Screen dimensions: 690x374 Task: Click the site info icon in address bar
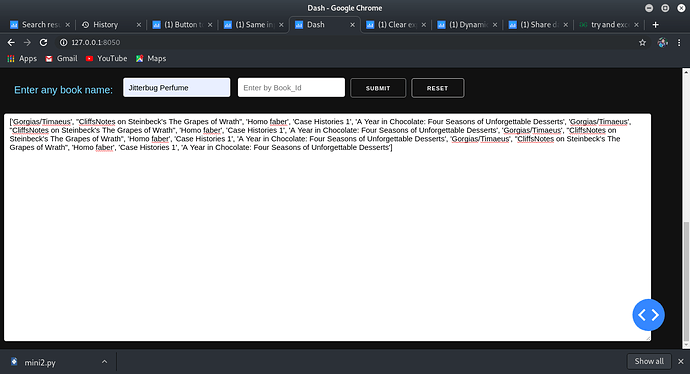(x=63, y=42)
